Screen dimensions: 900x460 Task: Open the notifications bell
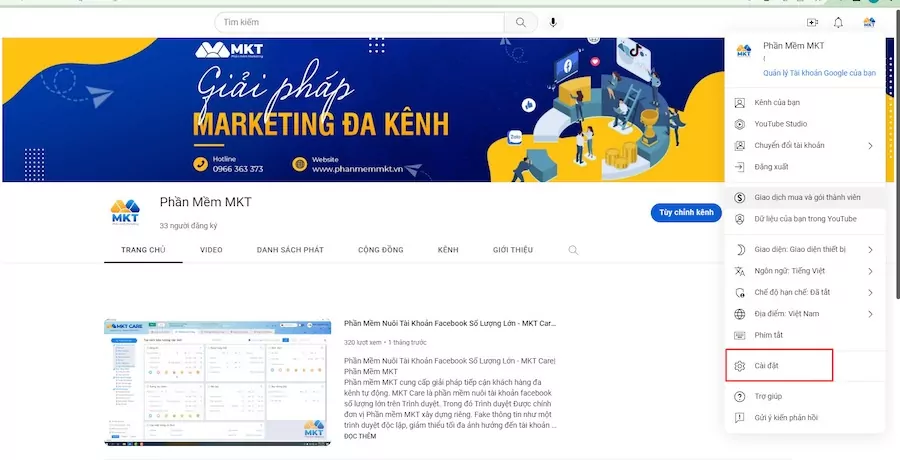tap(839, 22)
